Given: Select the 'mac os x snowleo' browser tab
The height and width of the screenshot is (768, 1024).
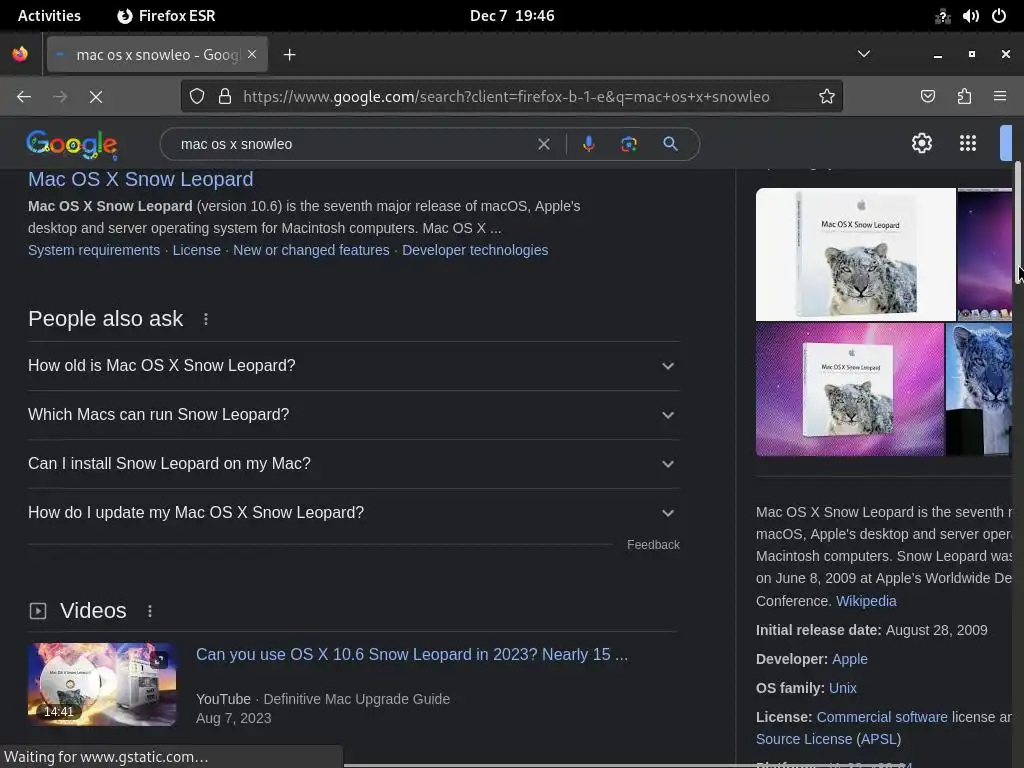Looking at the screenshot, I should pos(157,55).
